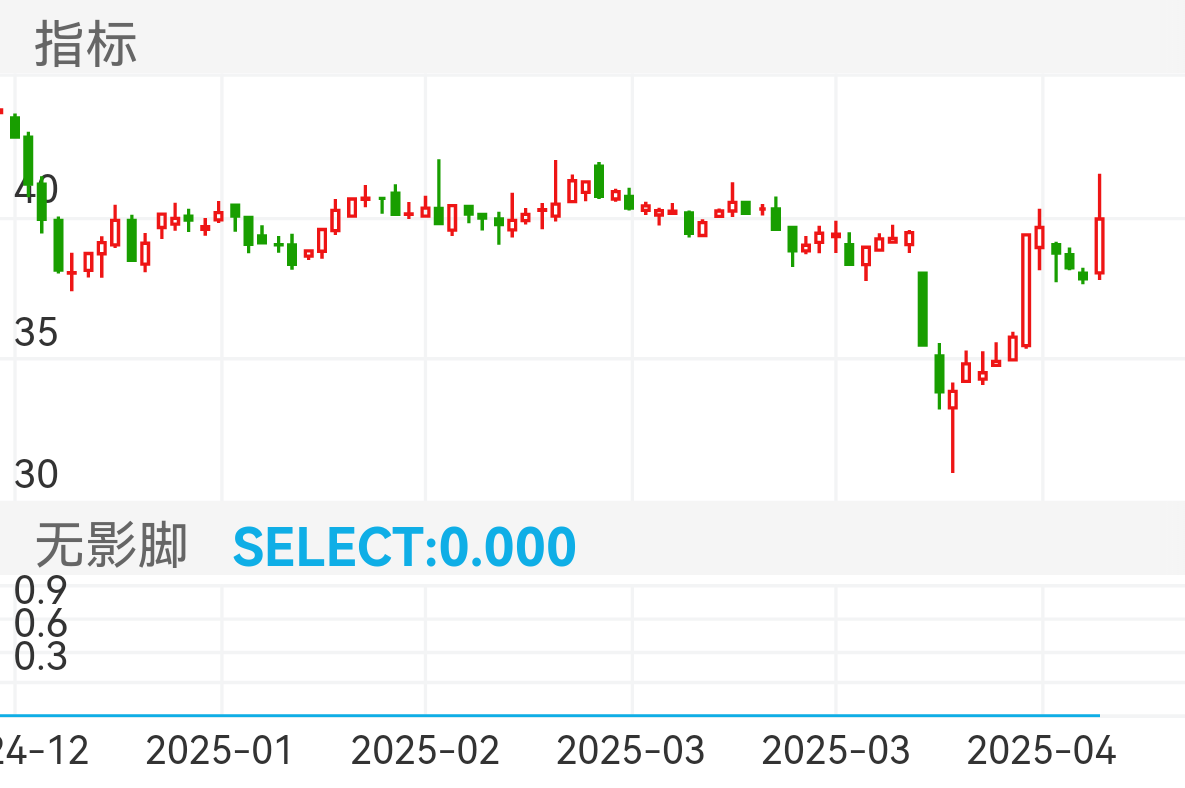Click the tall hollow red candle before April
The image size is (1185, 788).
coord(1026,290)
